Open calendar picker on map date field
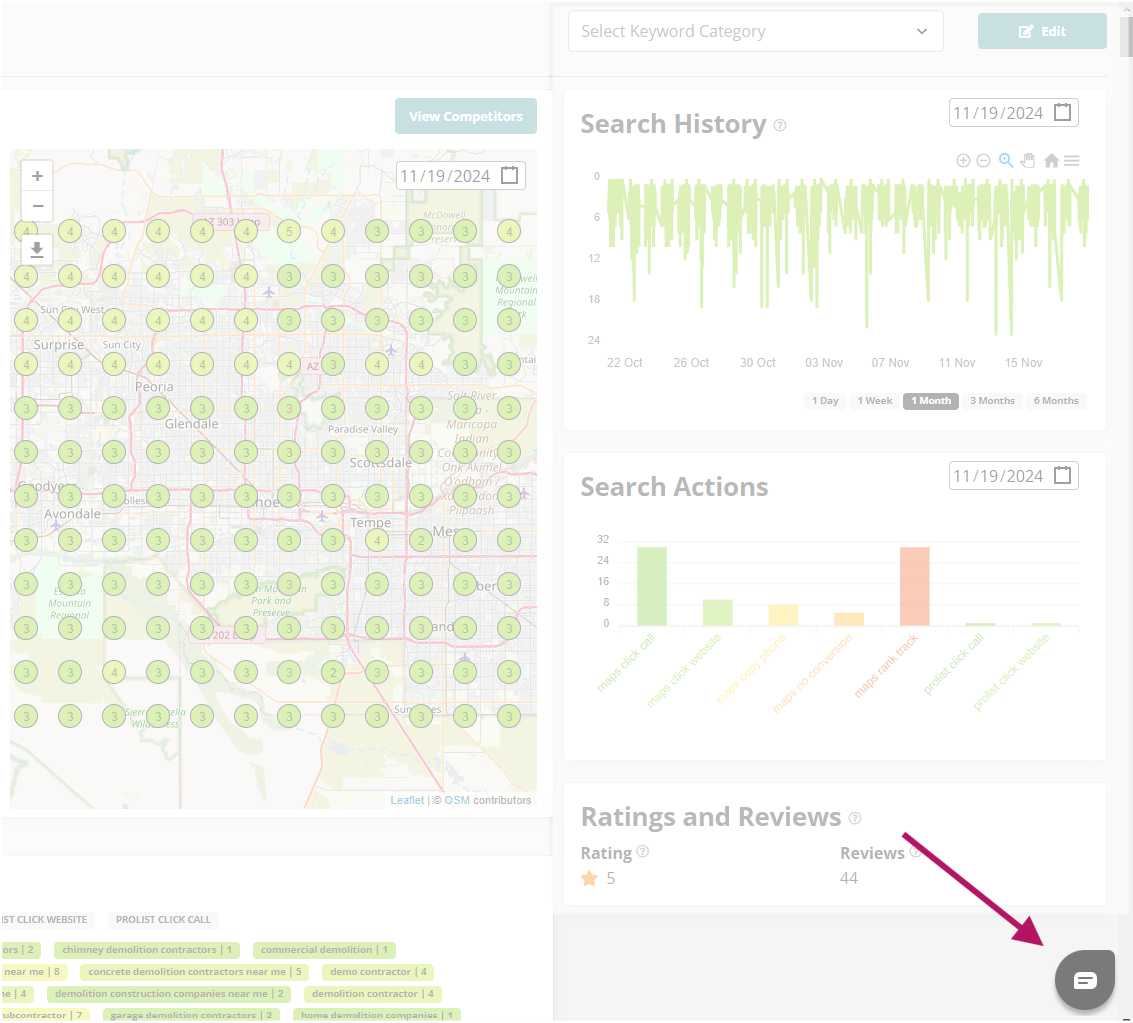 pos(510,176)
